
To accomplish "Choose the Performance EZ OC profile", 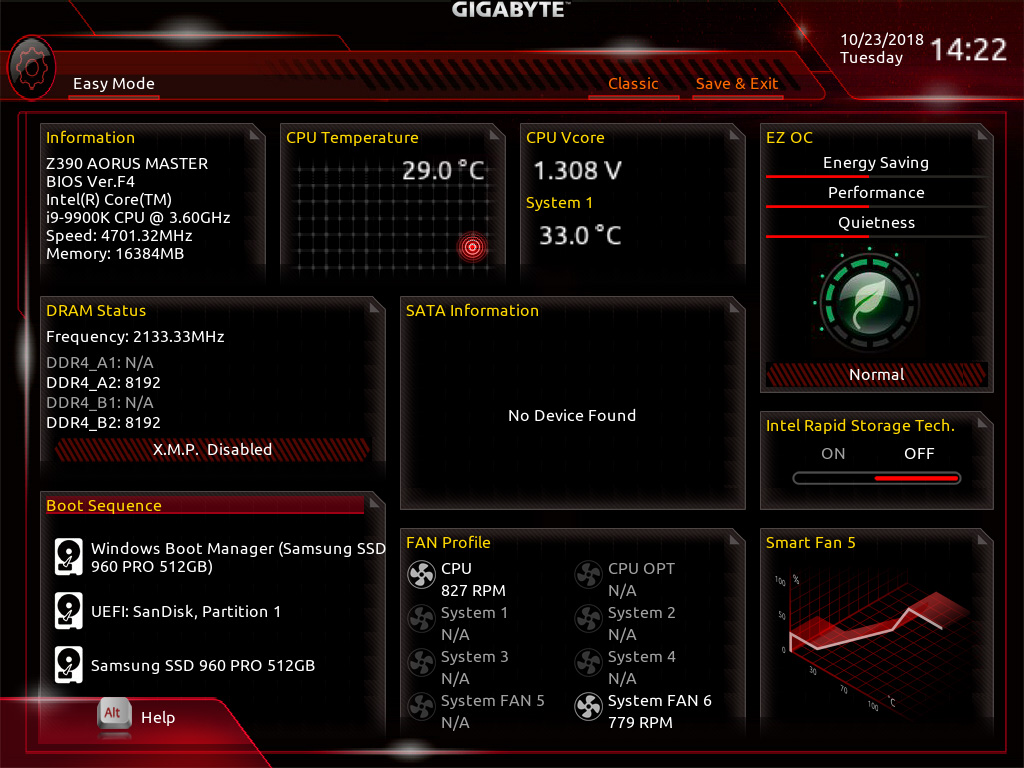I will (x=876, y=193).
